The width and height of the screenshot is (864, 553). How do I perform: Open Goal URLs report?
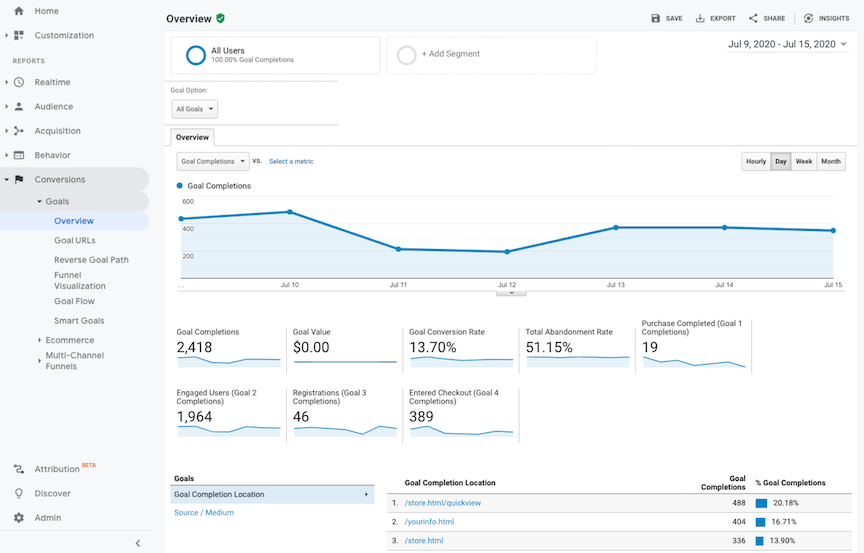(75, 240)
